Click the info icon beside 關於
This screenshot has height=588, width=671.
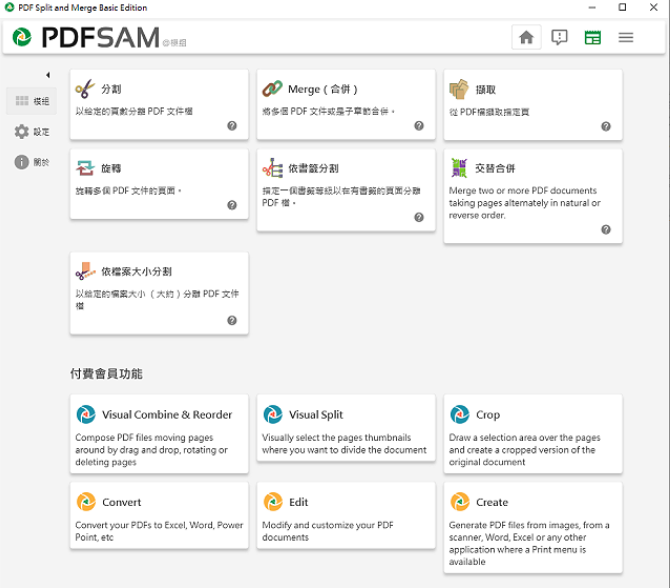[21, 162]
